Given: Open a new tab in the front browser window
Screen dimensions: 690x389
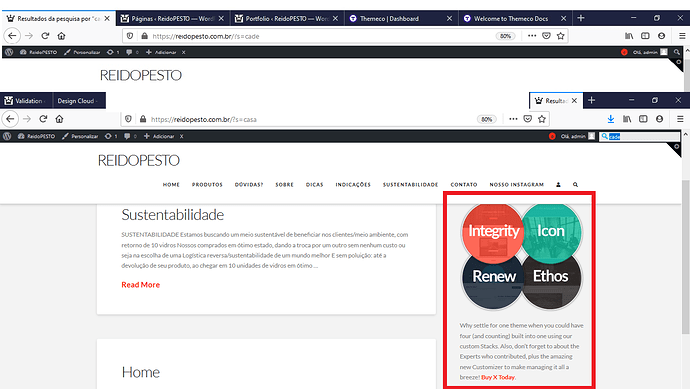Looking at the screenshot, I should tap(591, 100).
